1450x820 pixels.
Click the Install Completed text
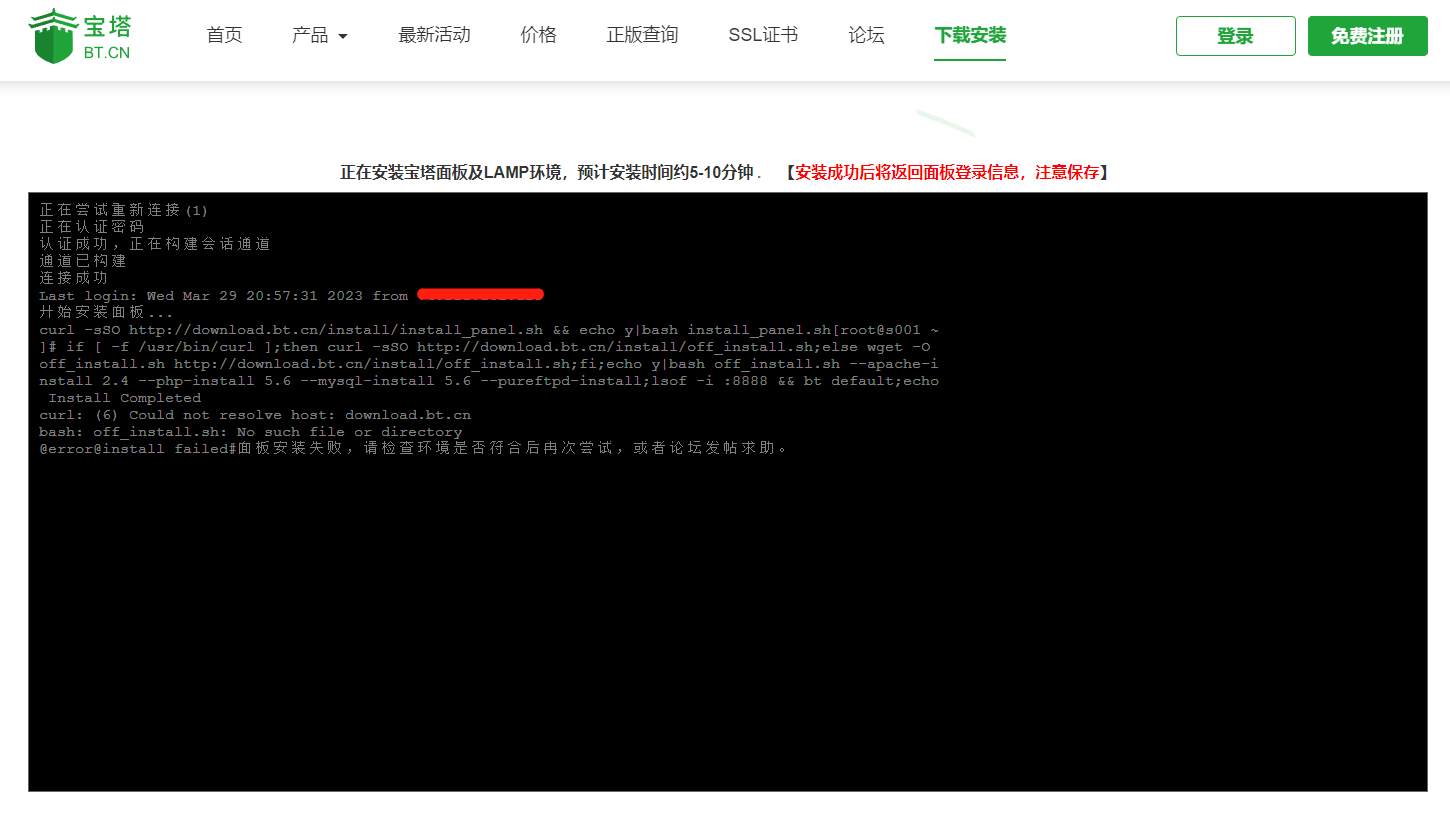point(124,398)
